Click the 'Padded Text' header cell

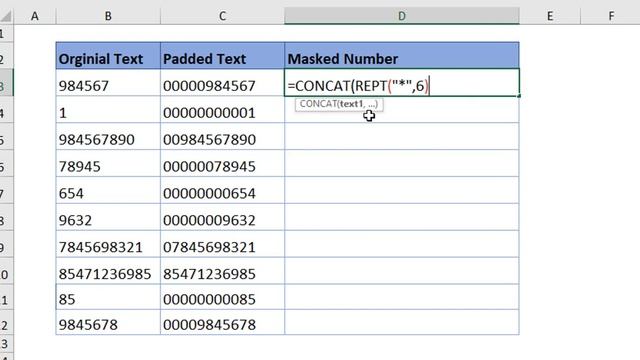tap(222, 56)
